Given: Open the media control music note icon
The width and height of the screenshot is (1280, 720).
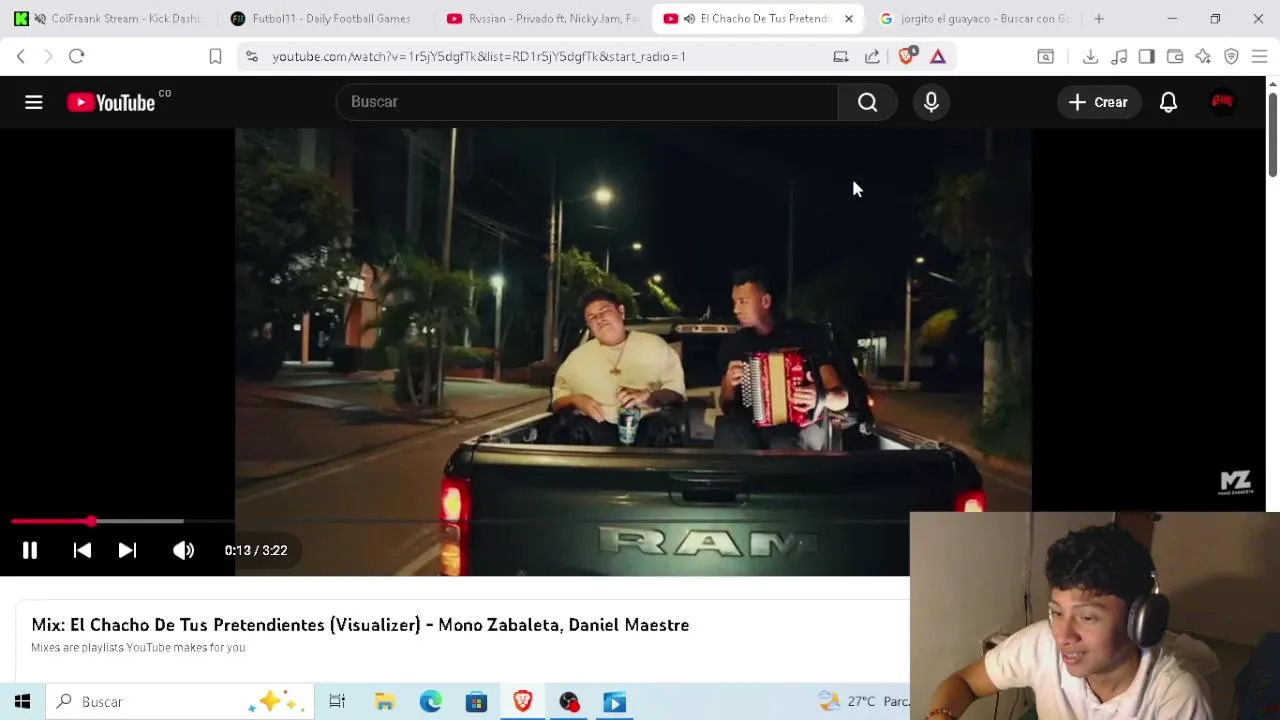Looking at the screenshot, I should point(1119,57).
